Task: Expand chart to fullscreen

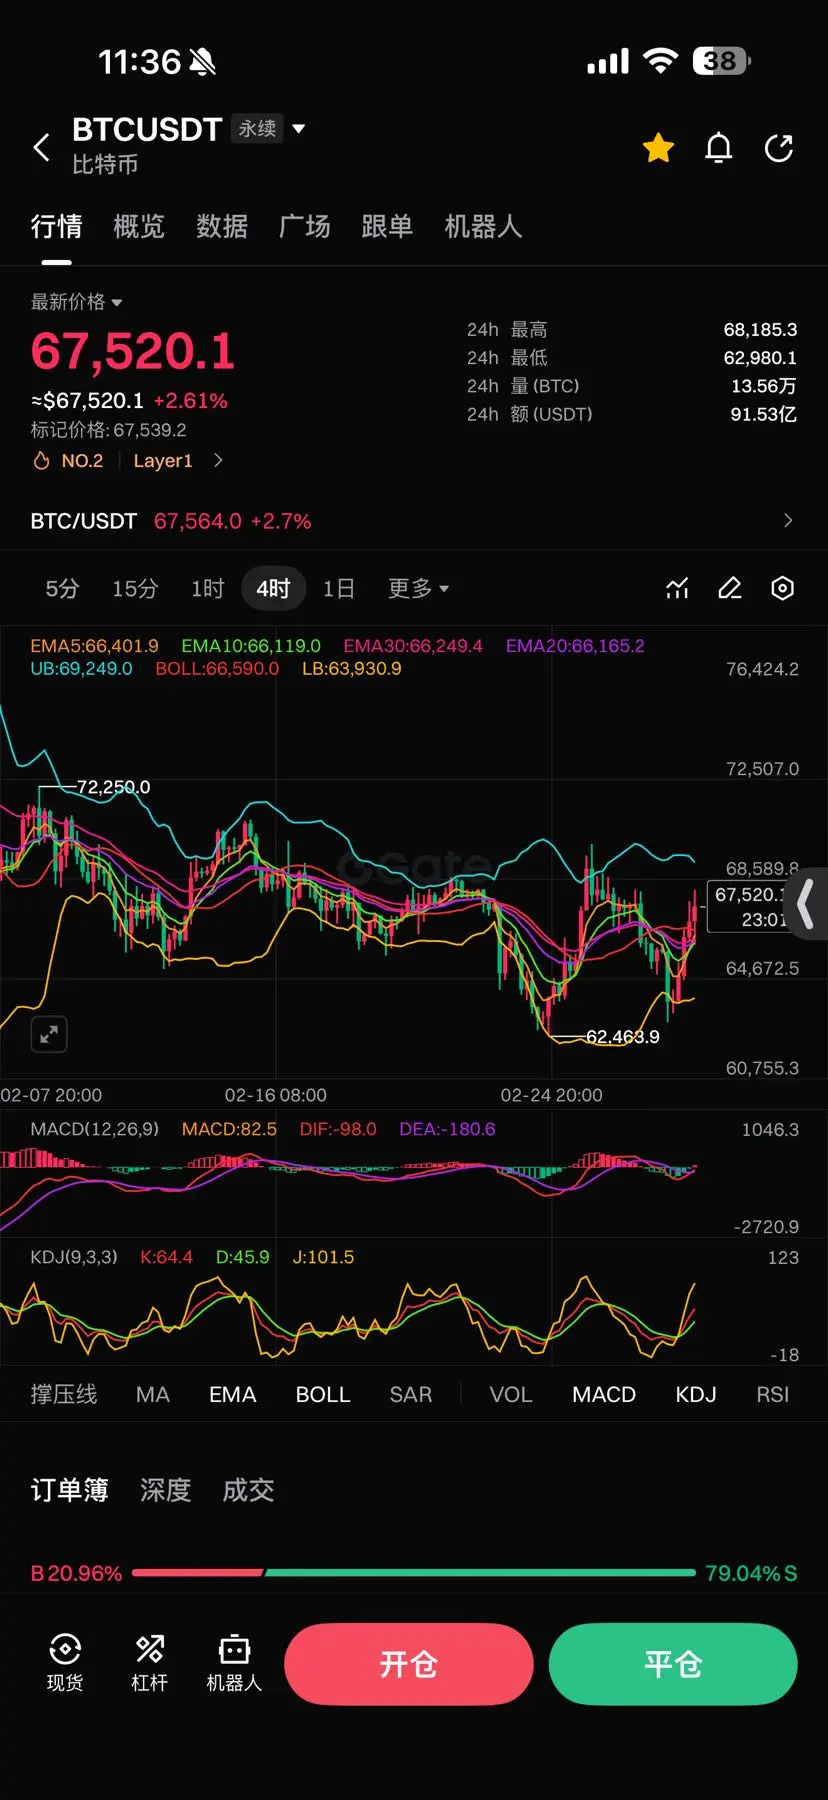Action: 49,1034
